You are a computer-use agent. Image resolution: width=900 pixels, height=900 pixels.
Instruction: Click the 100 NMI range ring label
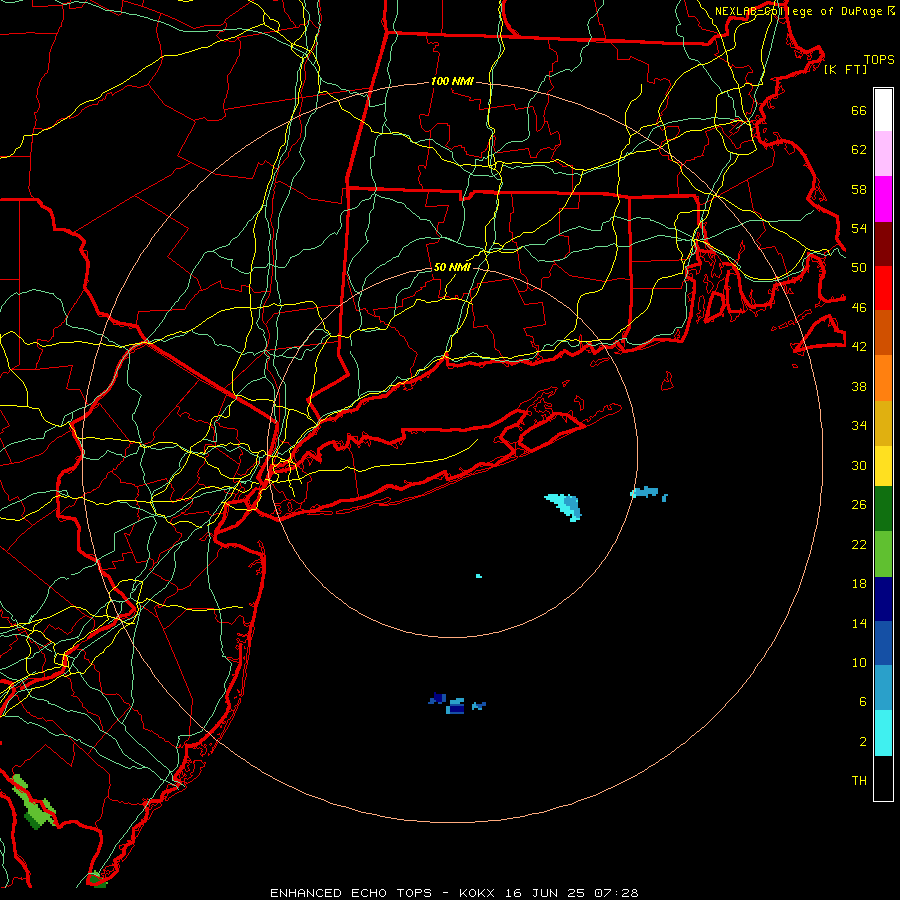452,82
